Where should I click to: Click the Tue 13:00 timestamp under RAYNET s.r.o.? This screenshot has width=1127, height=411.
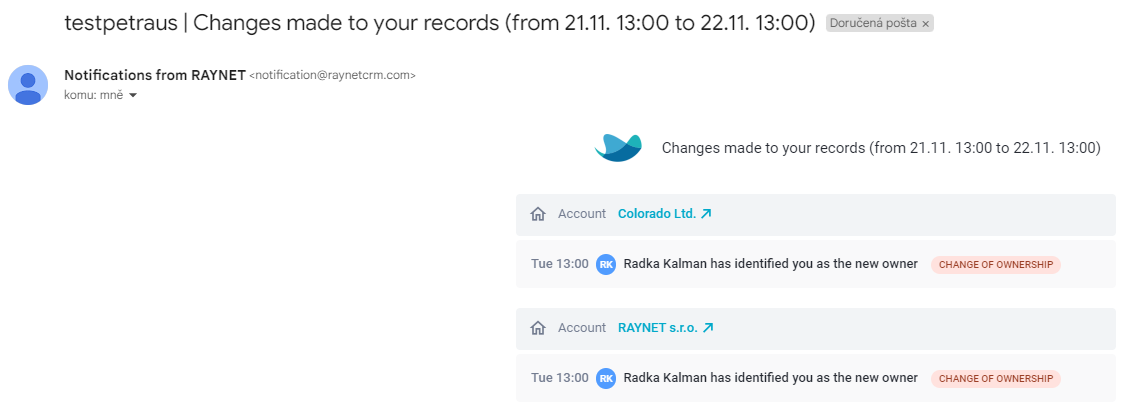pyautogui.click(x=560, y=378)
